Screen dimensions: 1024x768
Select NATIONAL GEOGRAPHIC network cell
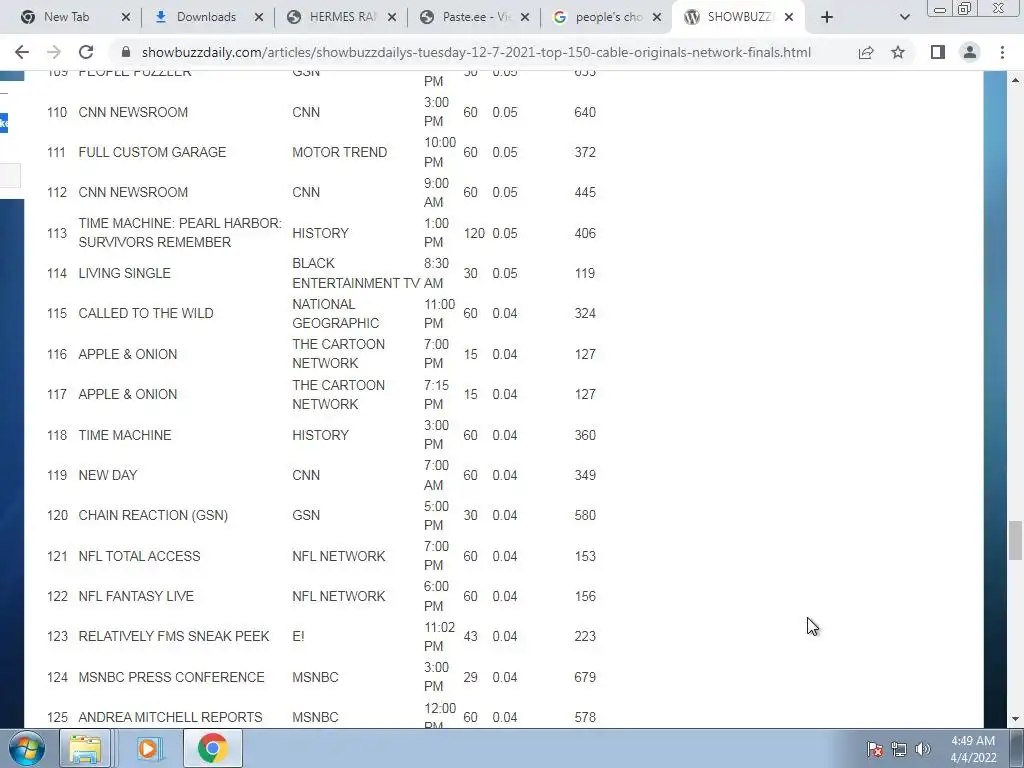(336, 313)
